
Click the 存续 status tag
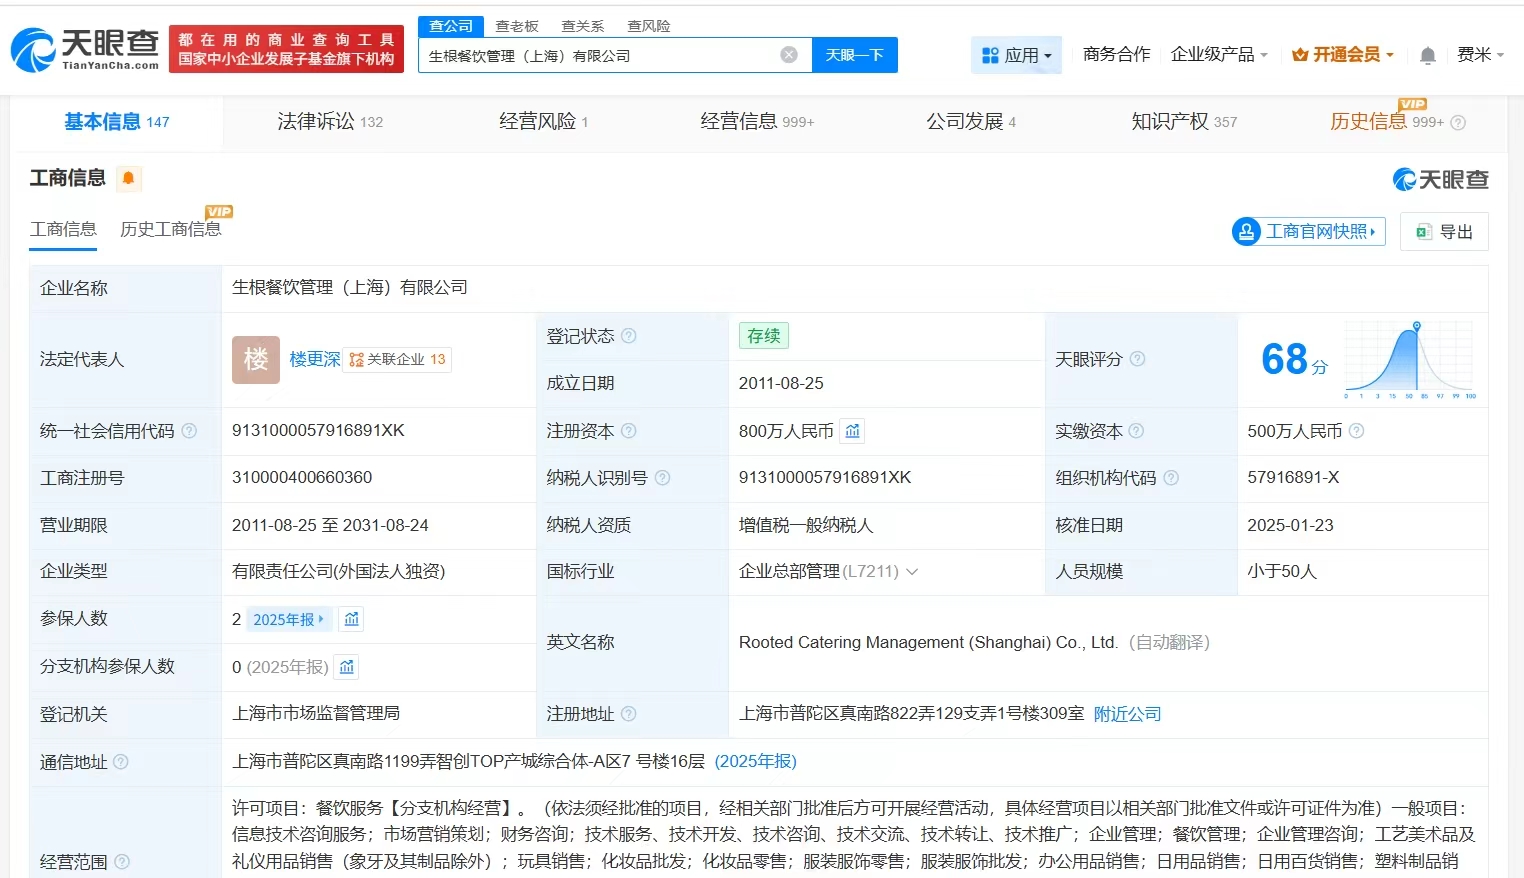pos(763,336)
